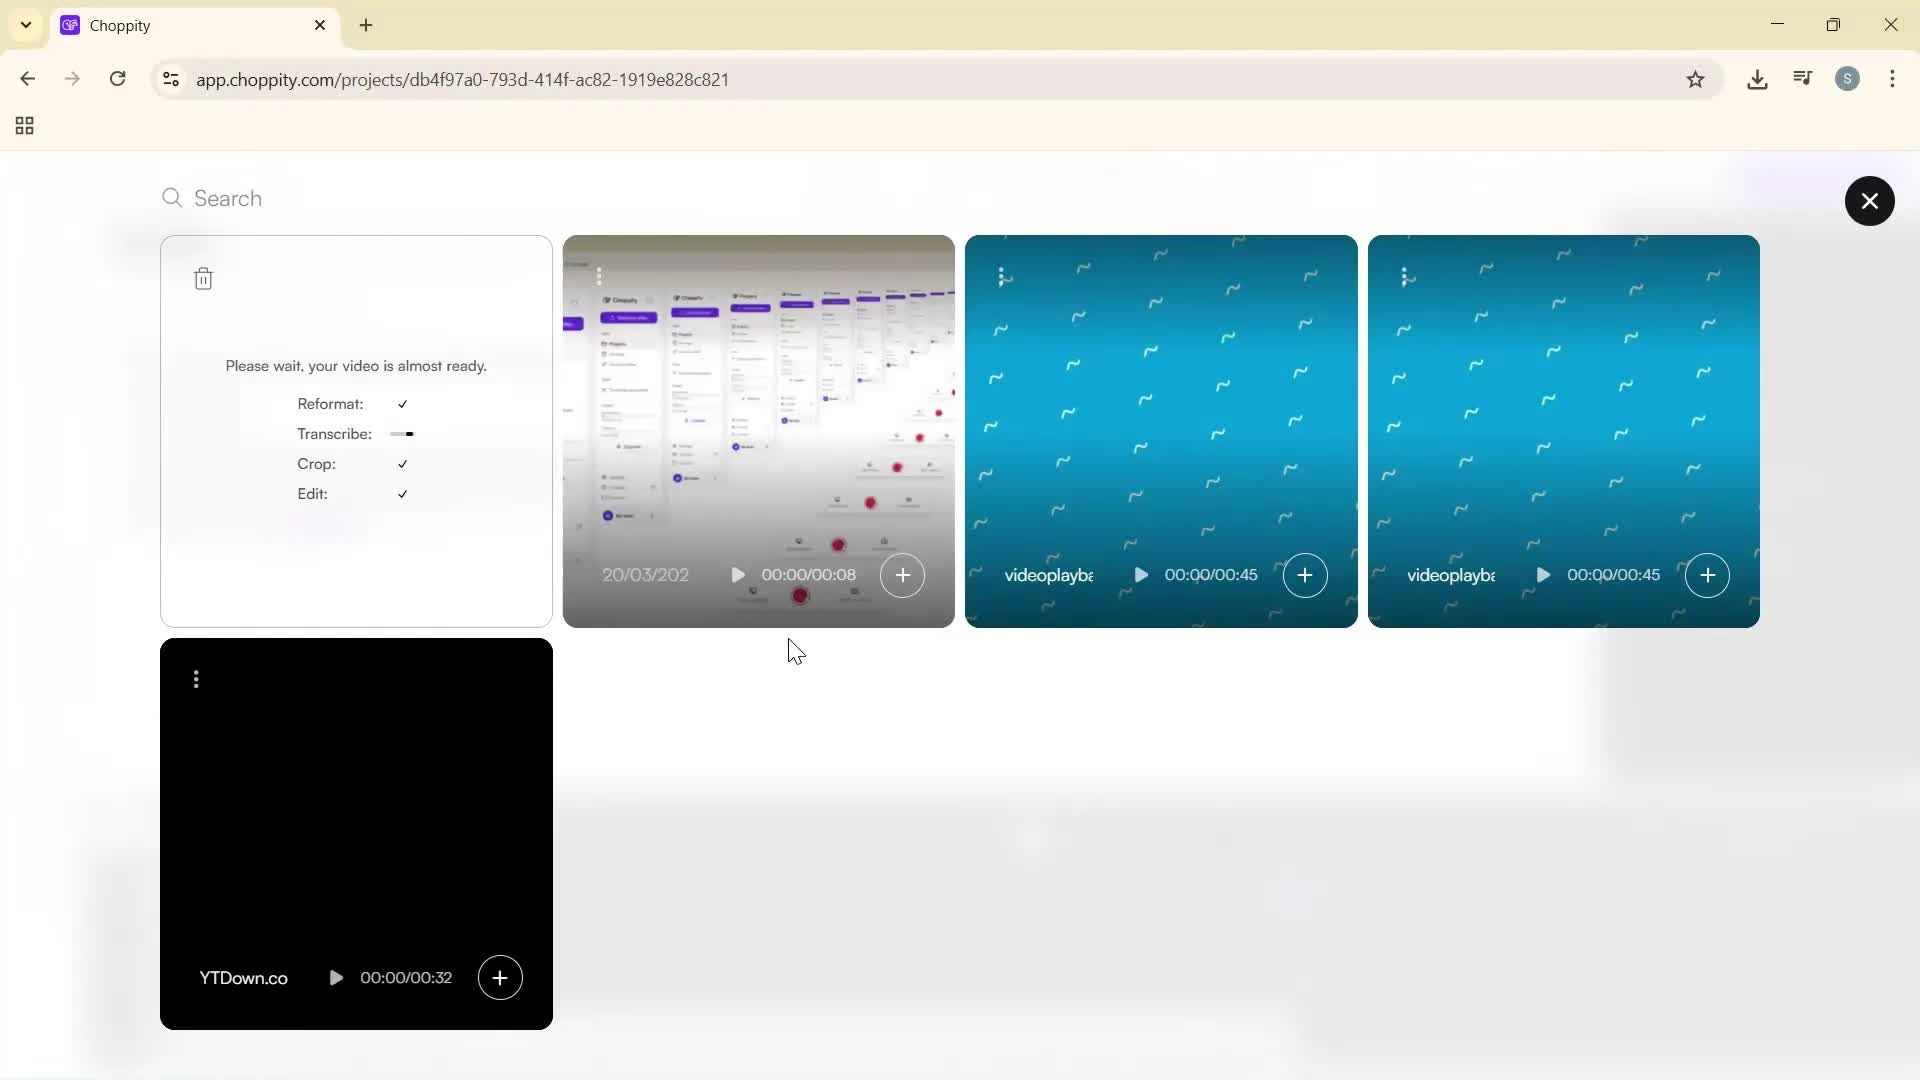Click the media controls icon in the toolbar
The height and width of the screenshot is (1080, 1920).
pyautogui.click(x=1802, y=79)
